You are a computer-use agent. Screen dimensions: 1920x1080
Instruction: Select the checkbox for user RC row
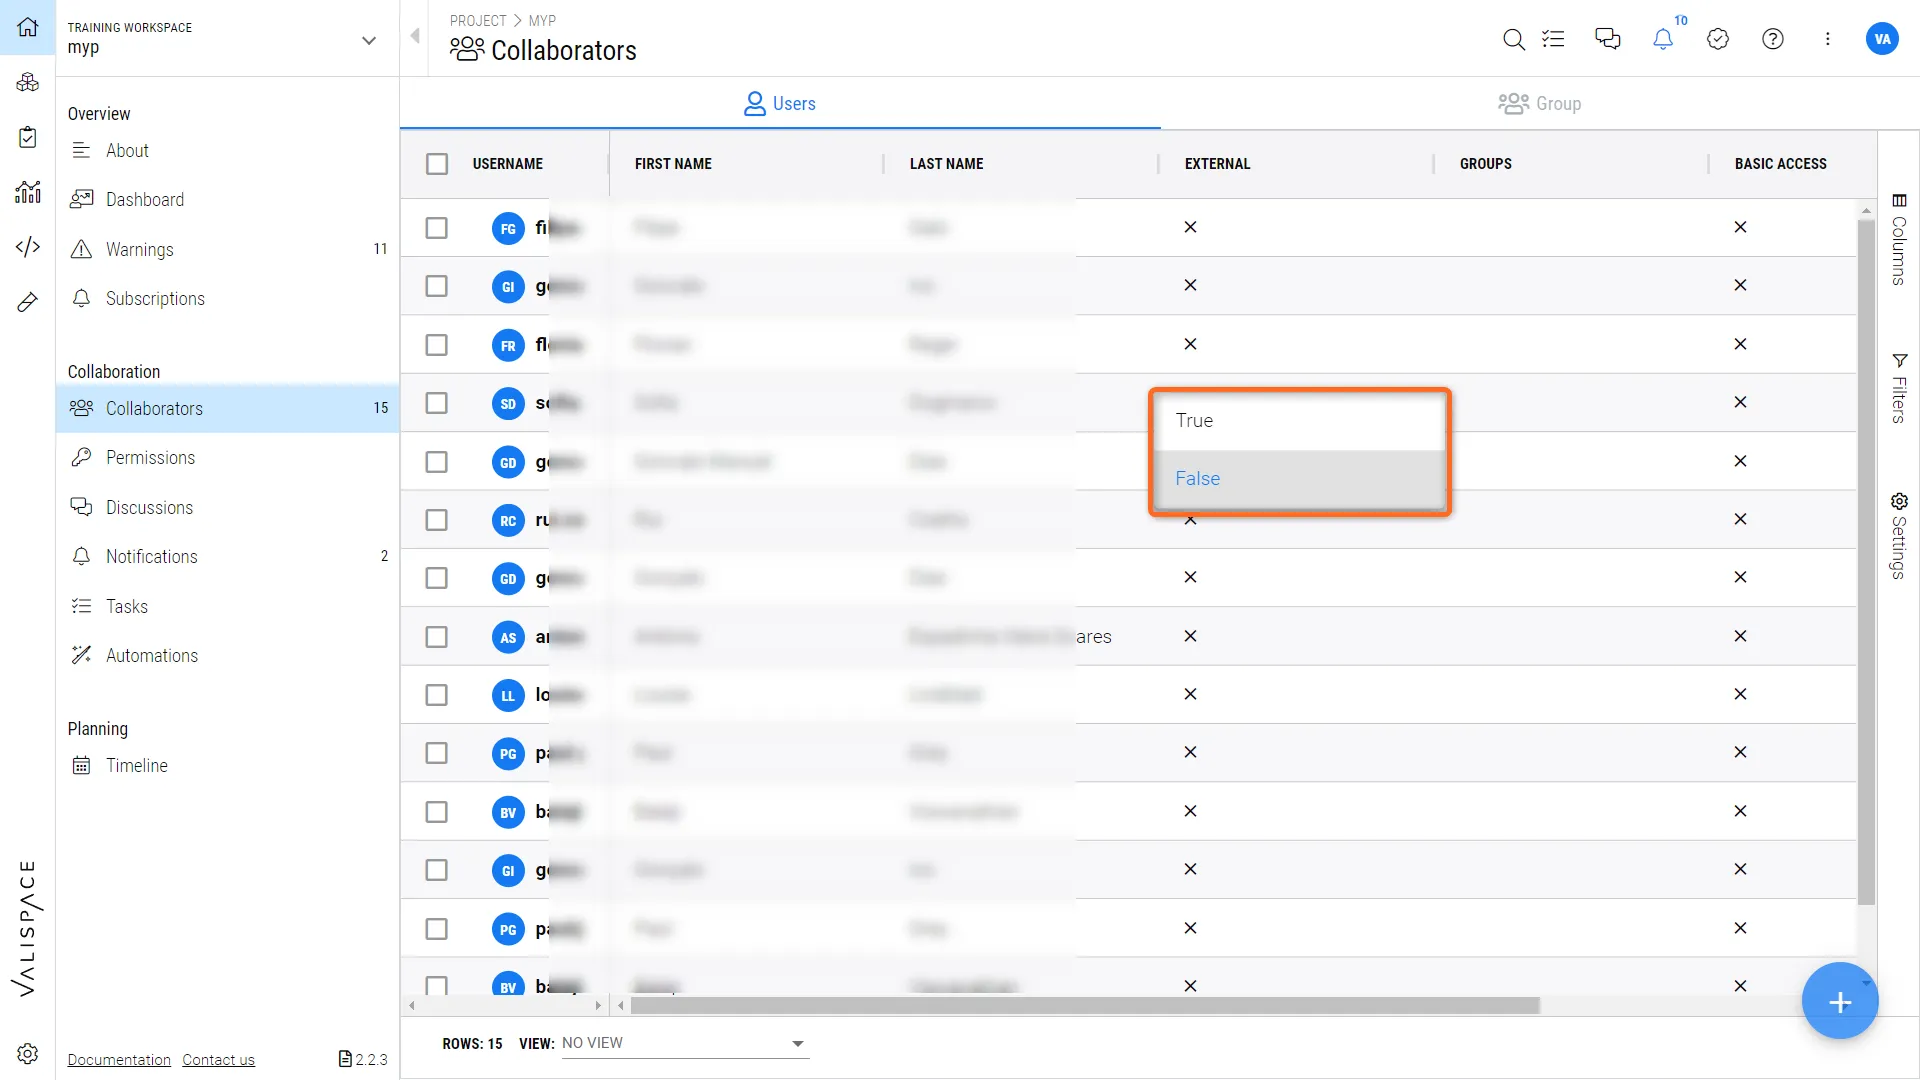click(437, 520)
